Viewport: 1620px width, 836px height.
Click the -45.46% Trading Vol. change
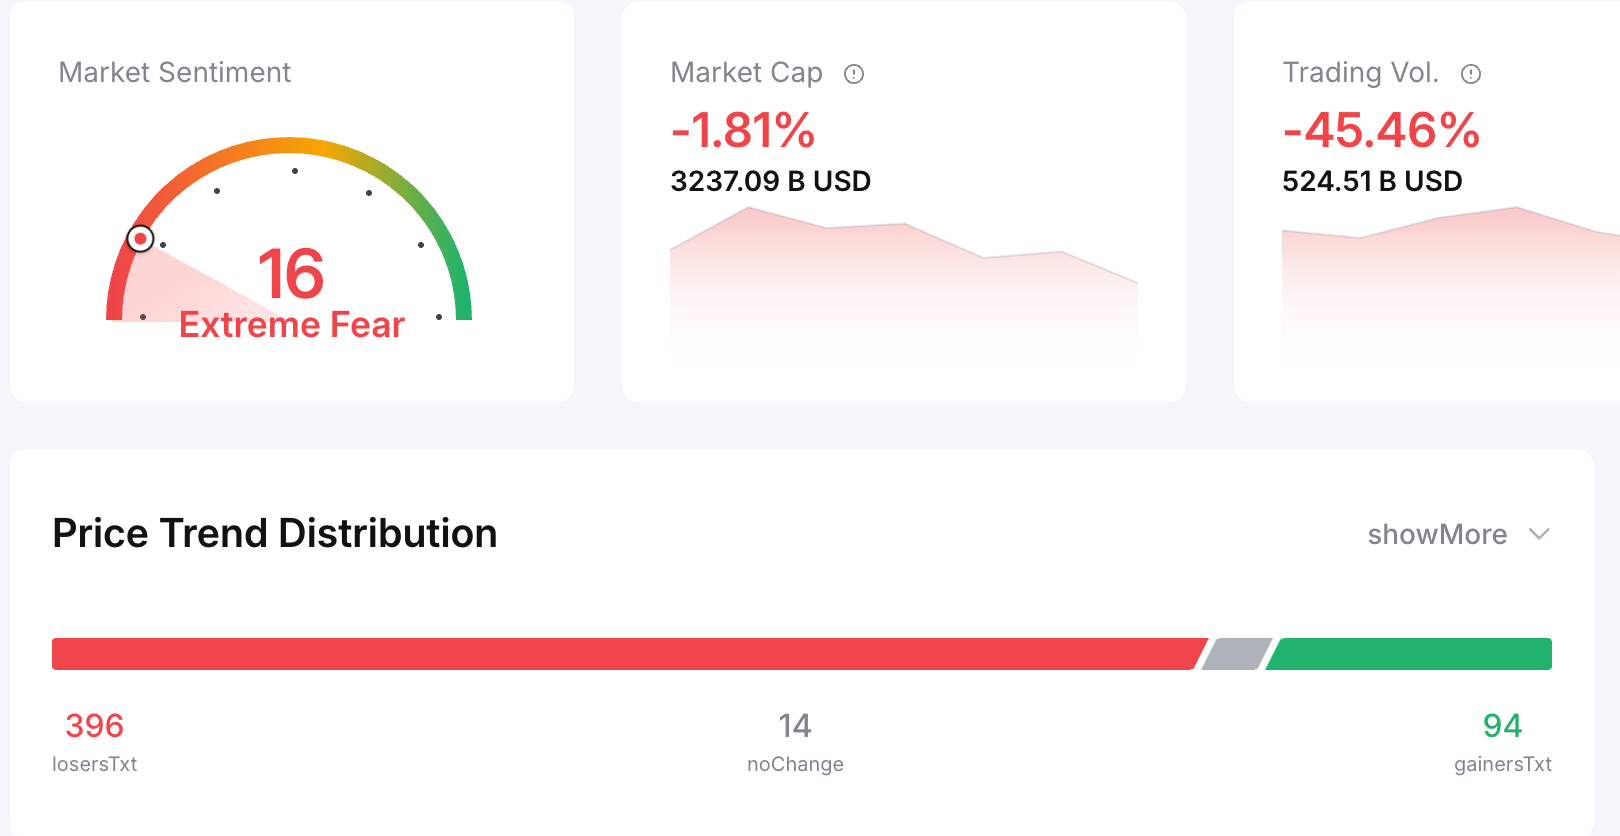click(1381, 130)
